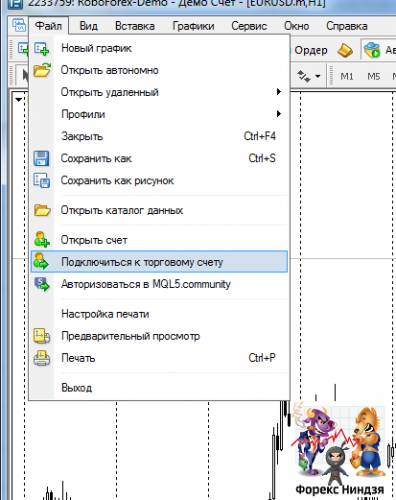
Task: Click the Ctrl+P shortcut text
Action: point(262,358)
